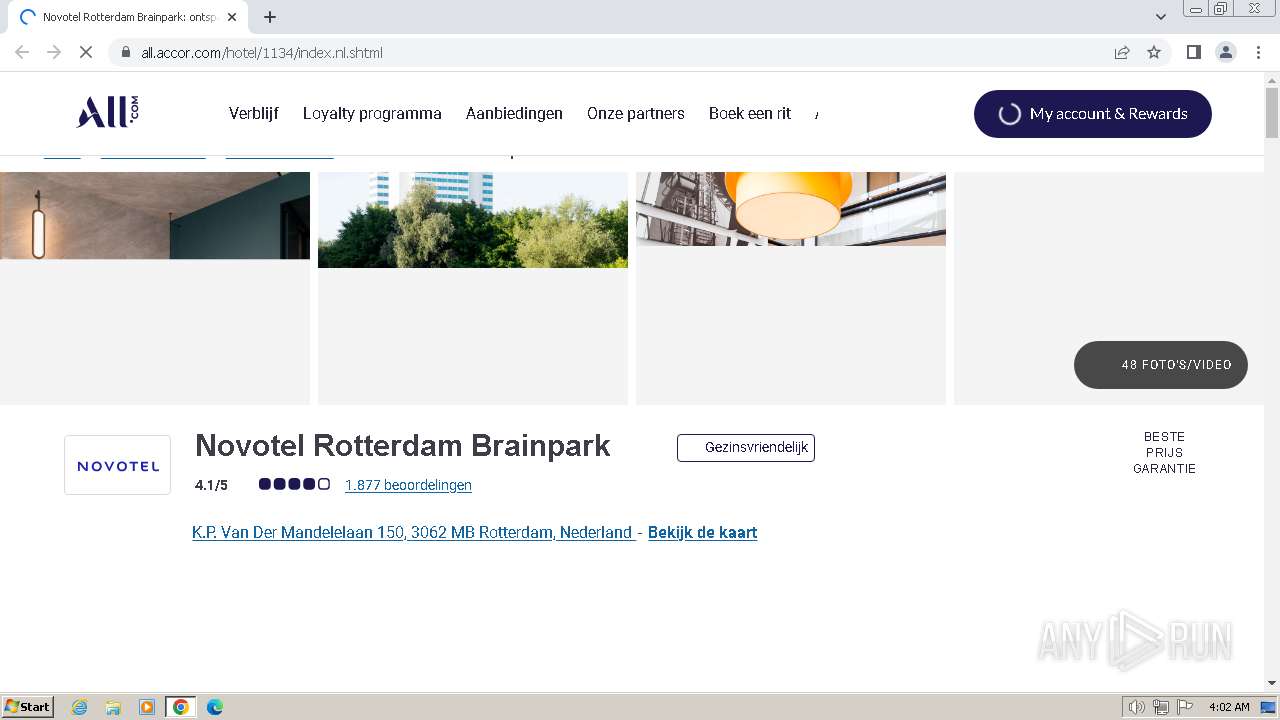
Task: Open the tab search dropdown
Action: click(x=1161, y=17)
